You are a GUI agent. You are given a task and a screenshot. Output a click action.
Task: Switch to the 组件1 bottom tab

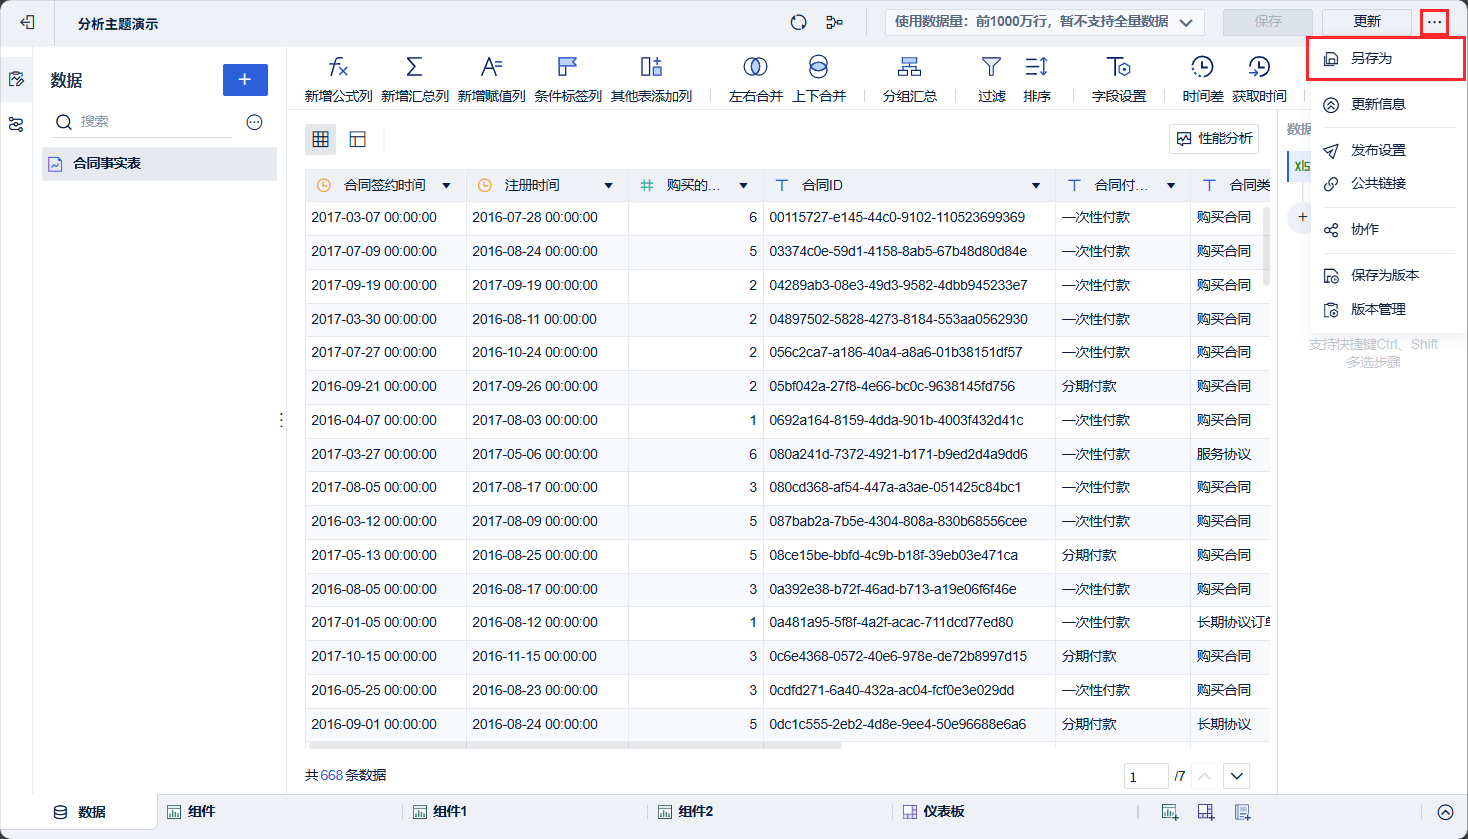pyautogui.click(x=440, y=812)
